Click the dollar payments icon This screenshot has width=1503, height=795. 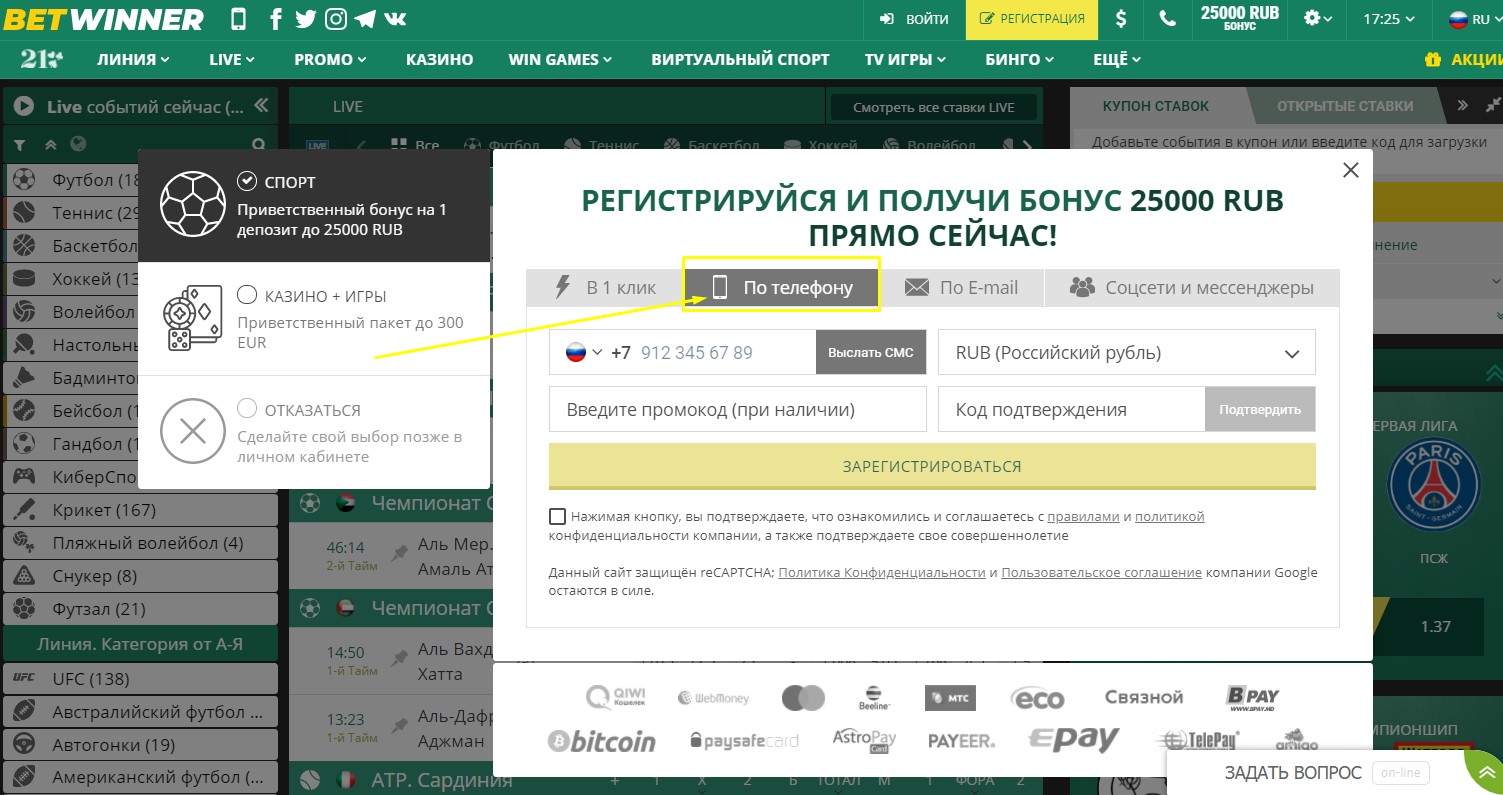1121,19
